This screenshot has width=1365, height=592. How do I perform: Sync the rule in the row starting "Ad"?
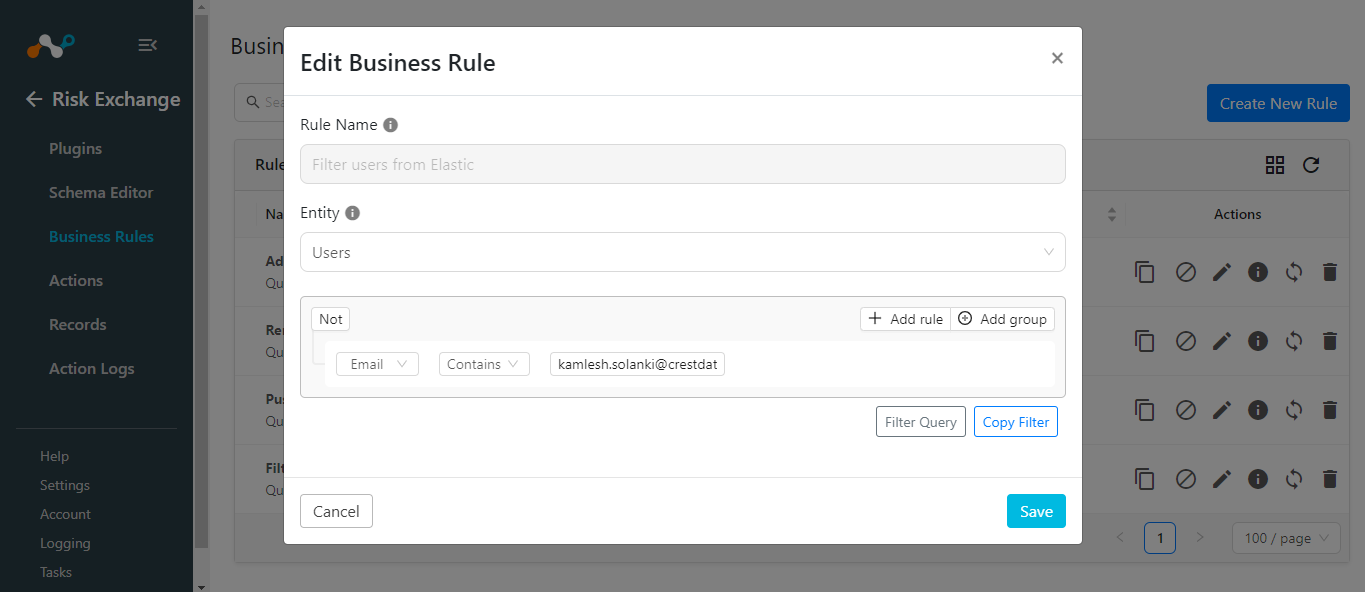pyautogui.click(x=1294, y=272)
